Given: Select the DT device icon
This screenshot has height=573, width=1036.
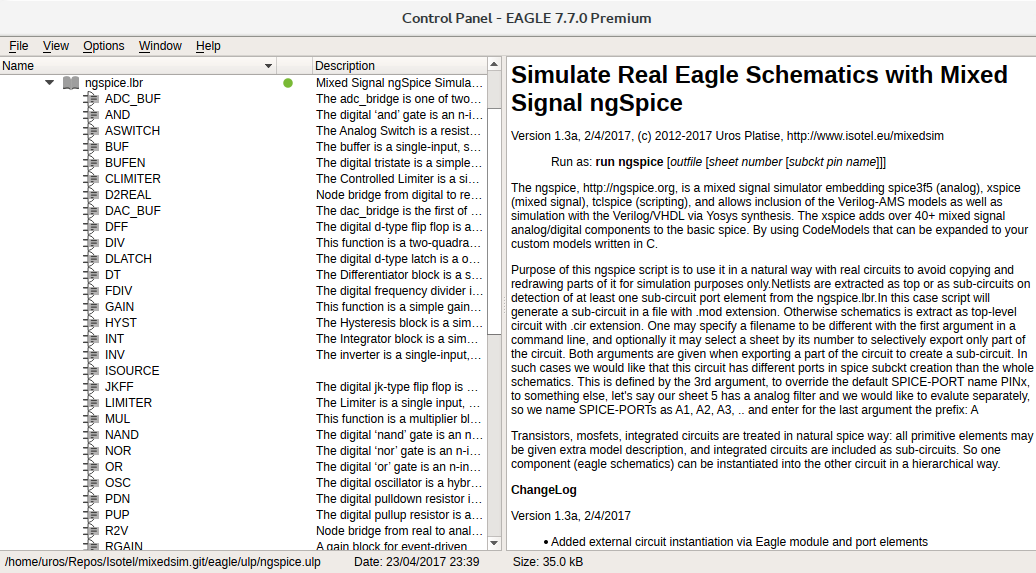Looking at the screenshot, I should click(x=91, y=275).
